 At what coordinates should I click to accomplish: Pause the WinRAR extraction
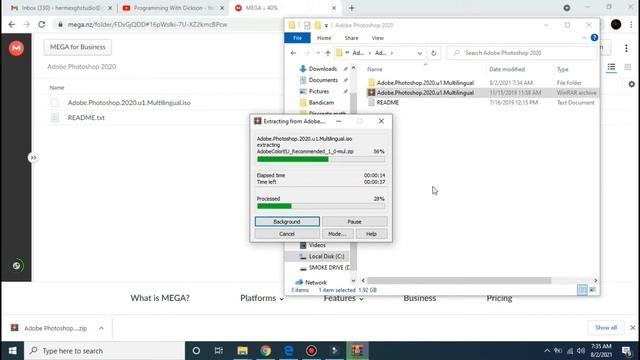click(354, 222)
